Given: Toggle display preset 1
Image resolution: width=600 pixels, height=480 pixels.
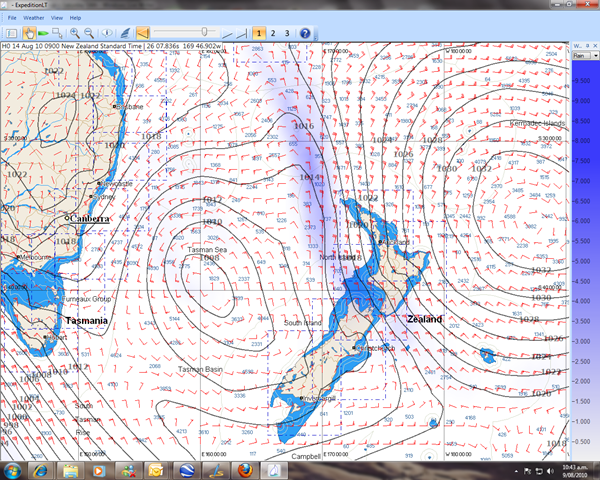Looking at the screenshot, I should [x=259, y=33].
